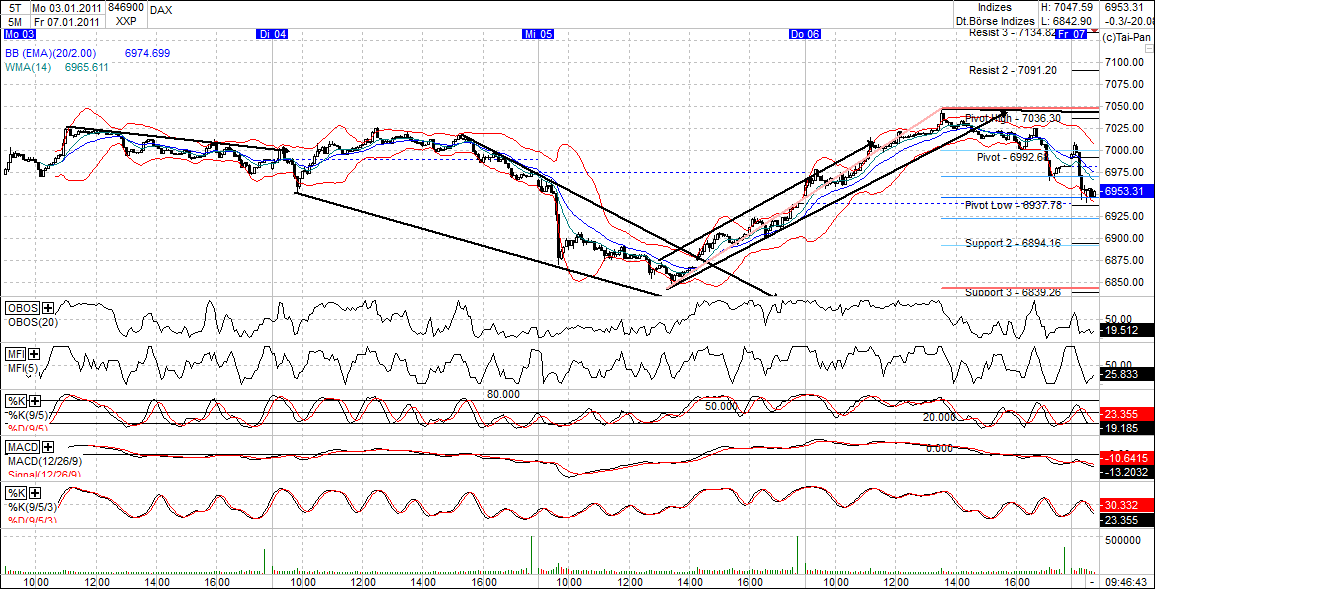Screen dimensions: 1323x589
Task: Click the blue price marker 6953.31 on the axis
Action: (x=1125, y=192)
